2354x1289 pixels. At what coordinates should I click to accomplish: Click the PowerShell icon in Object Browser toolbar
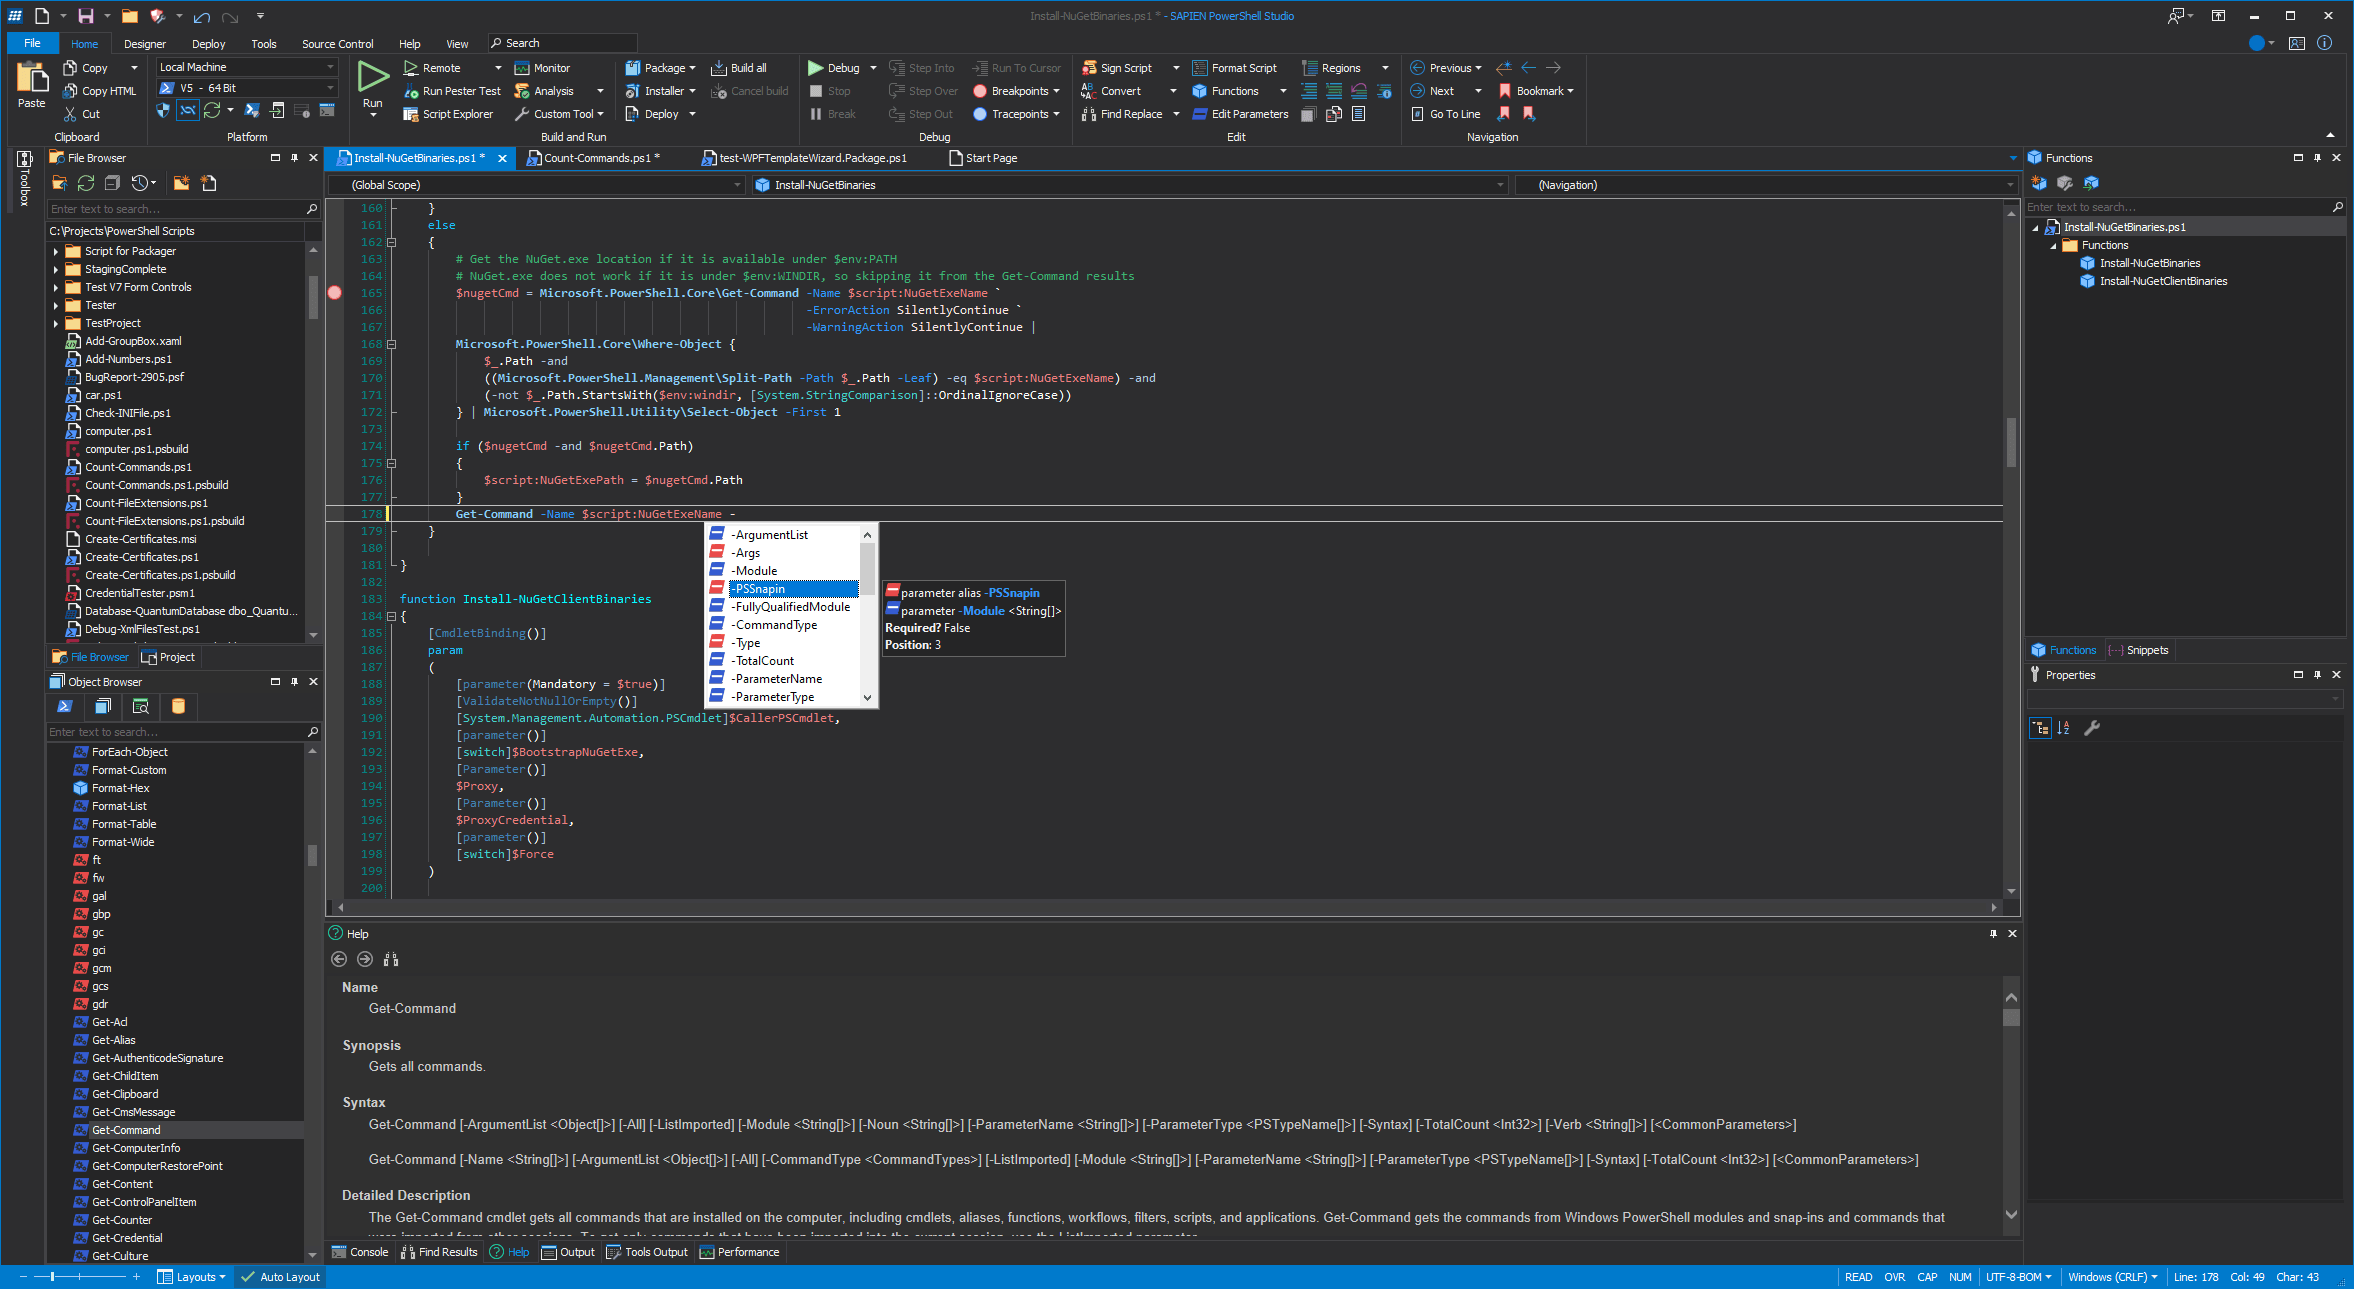[65, 706]
